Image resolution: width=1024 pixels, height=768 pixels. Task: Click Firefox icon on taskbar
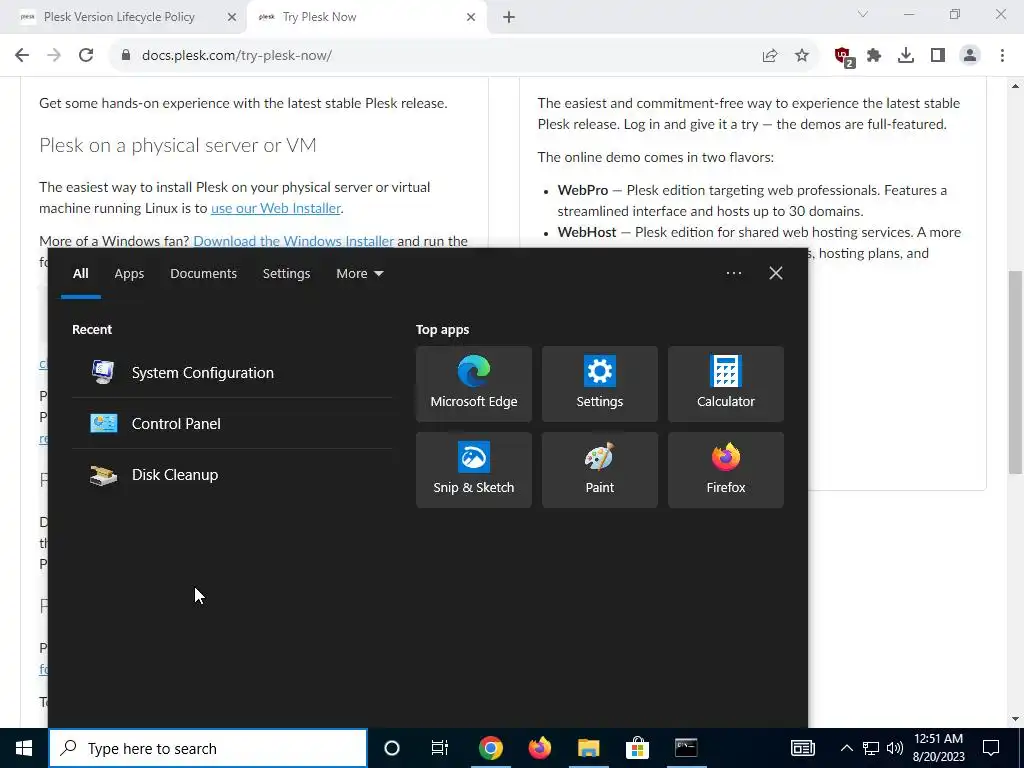tap(539, 748)
